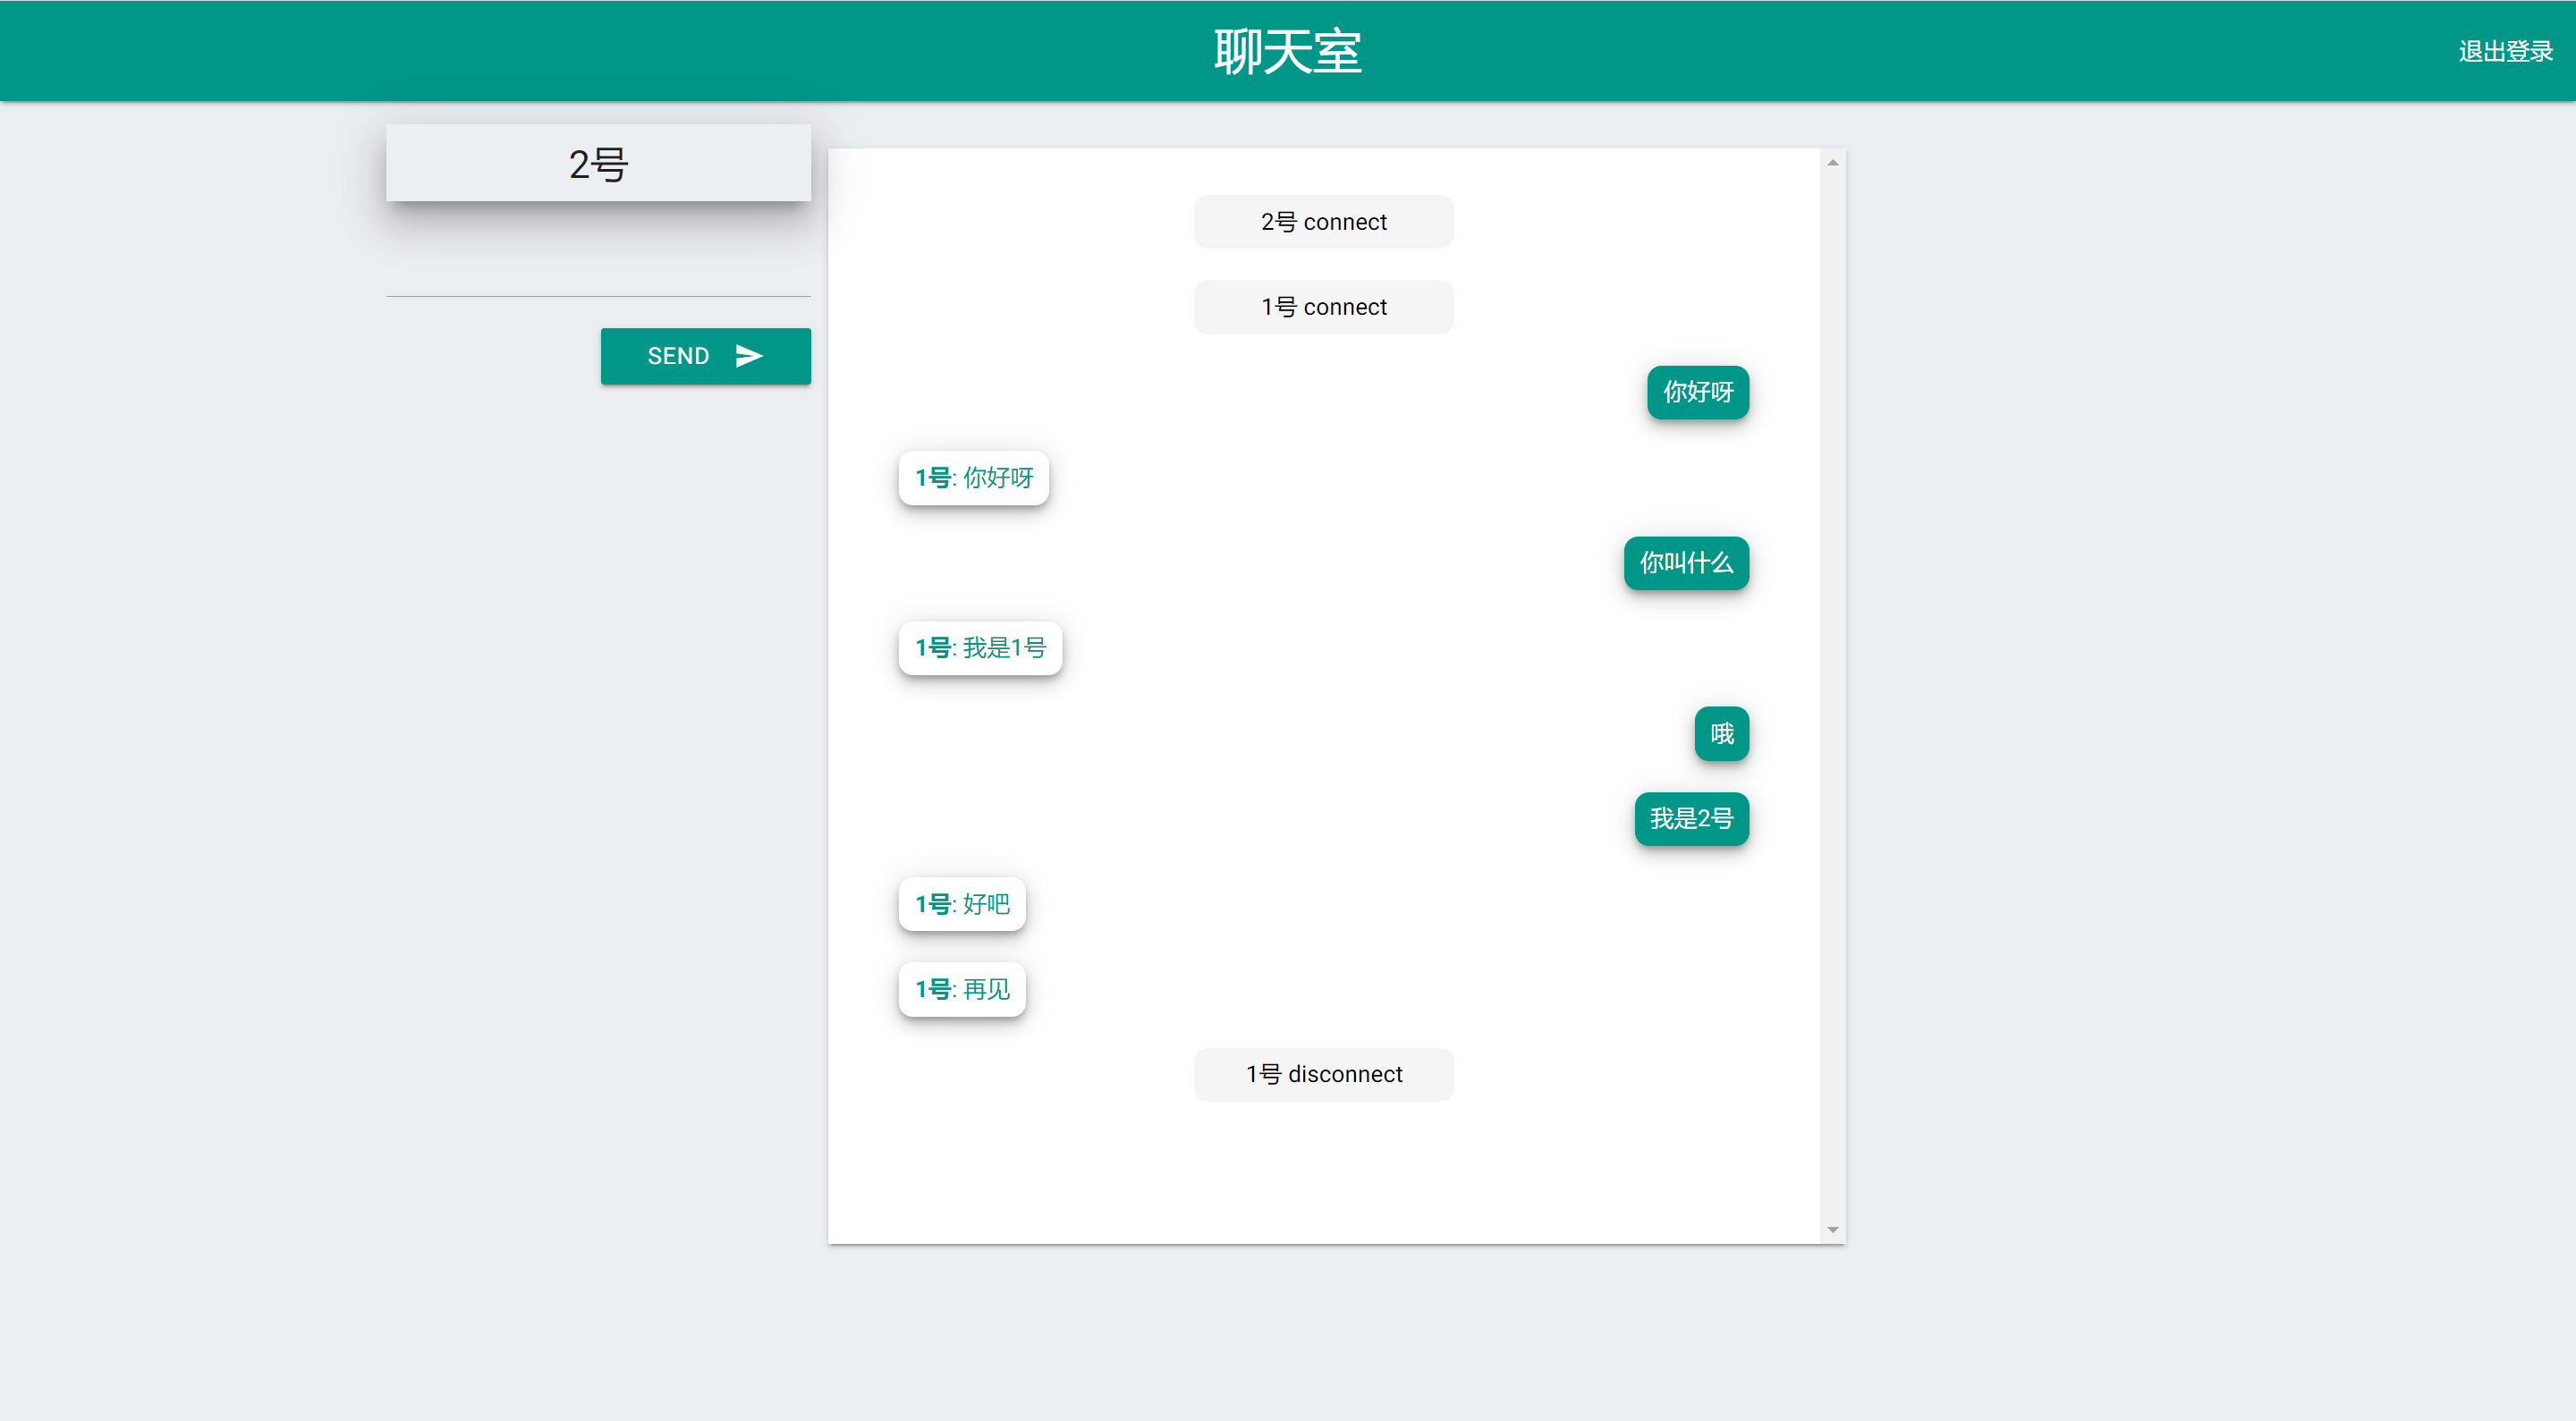Viewport: 2576px width, 1421px height.
Task: Click the sent bubble 我是2号
Action: point(1691,819)
